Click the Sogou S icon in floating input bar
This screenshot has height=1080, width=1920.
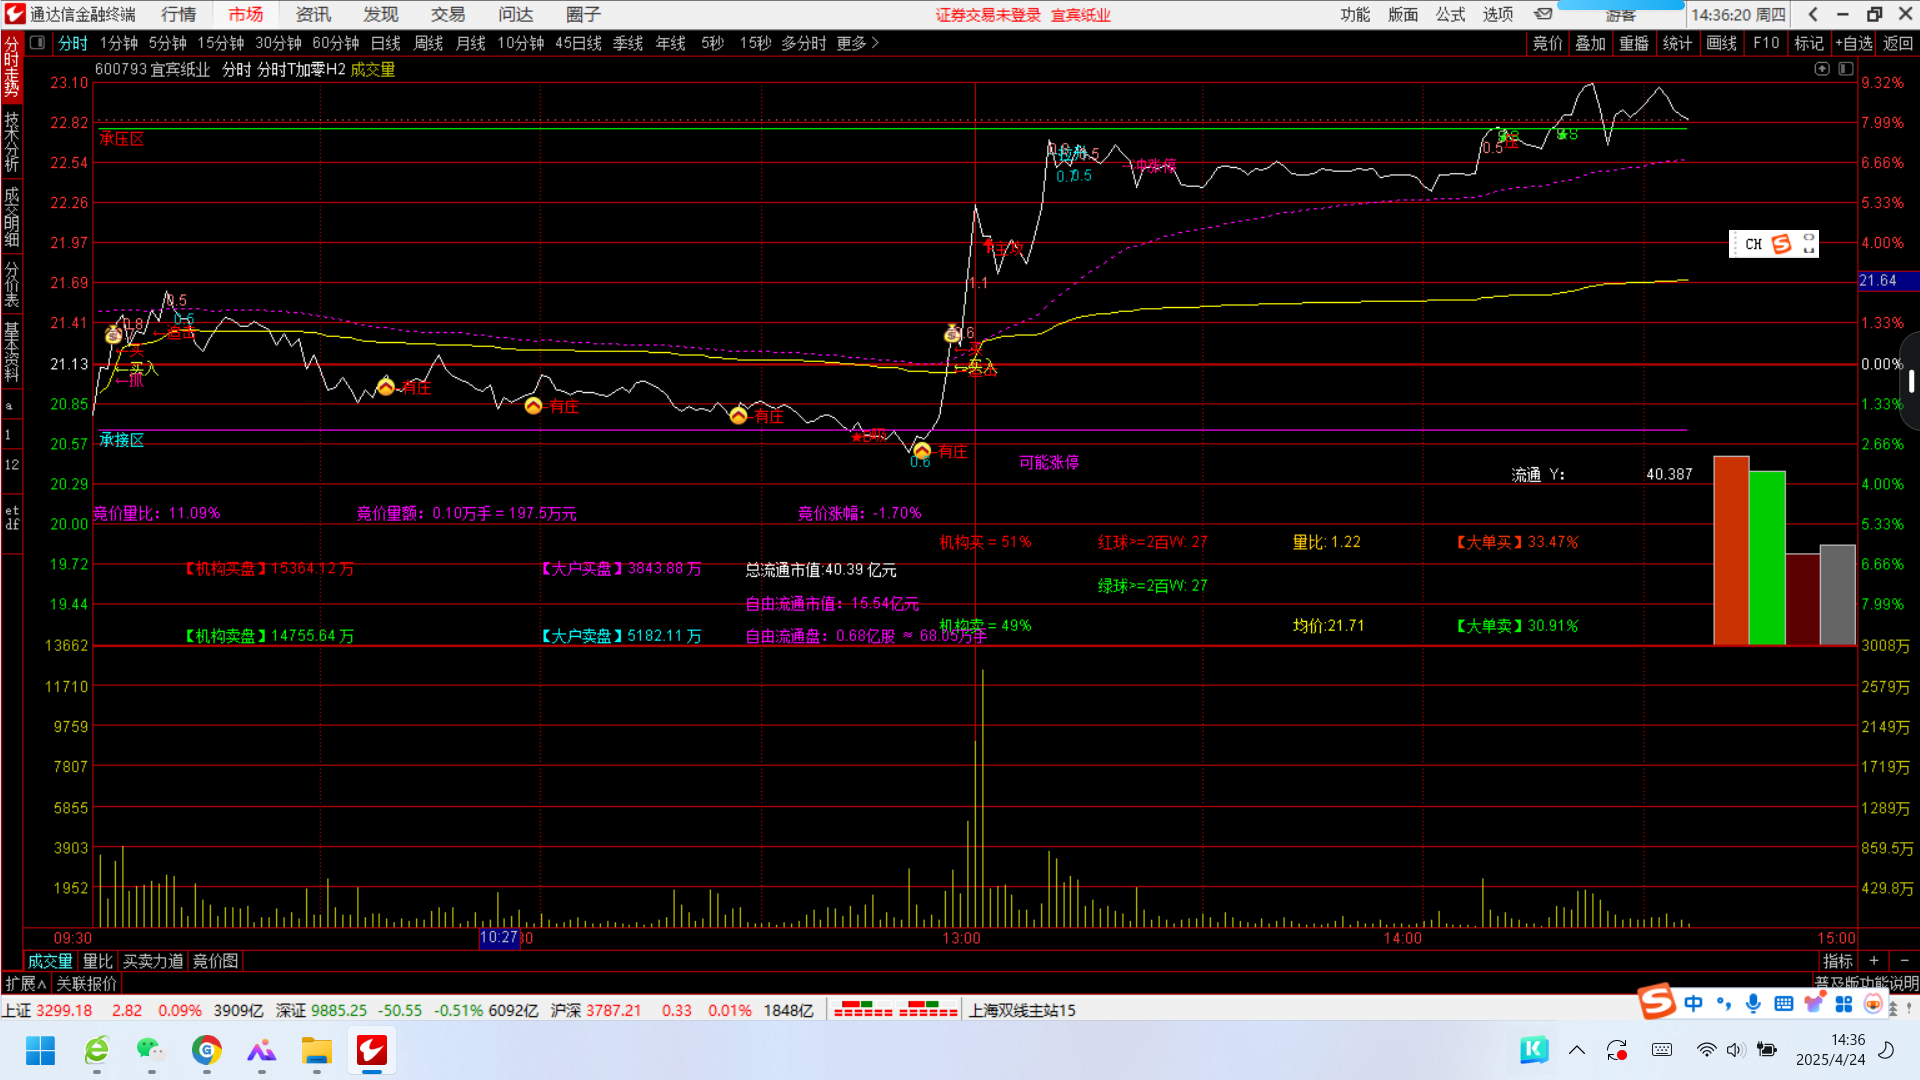[1781, 244]
